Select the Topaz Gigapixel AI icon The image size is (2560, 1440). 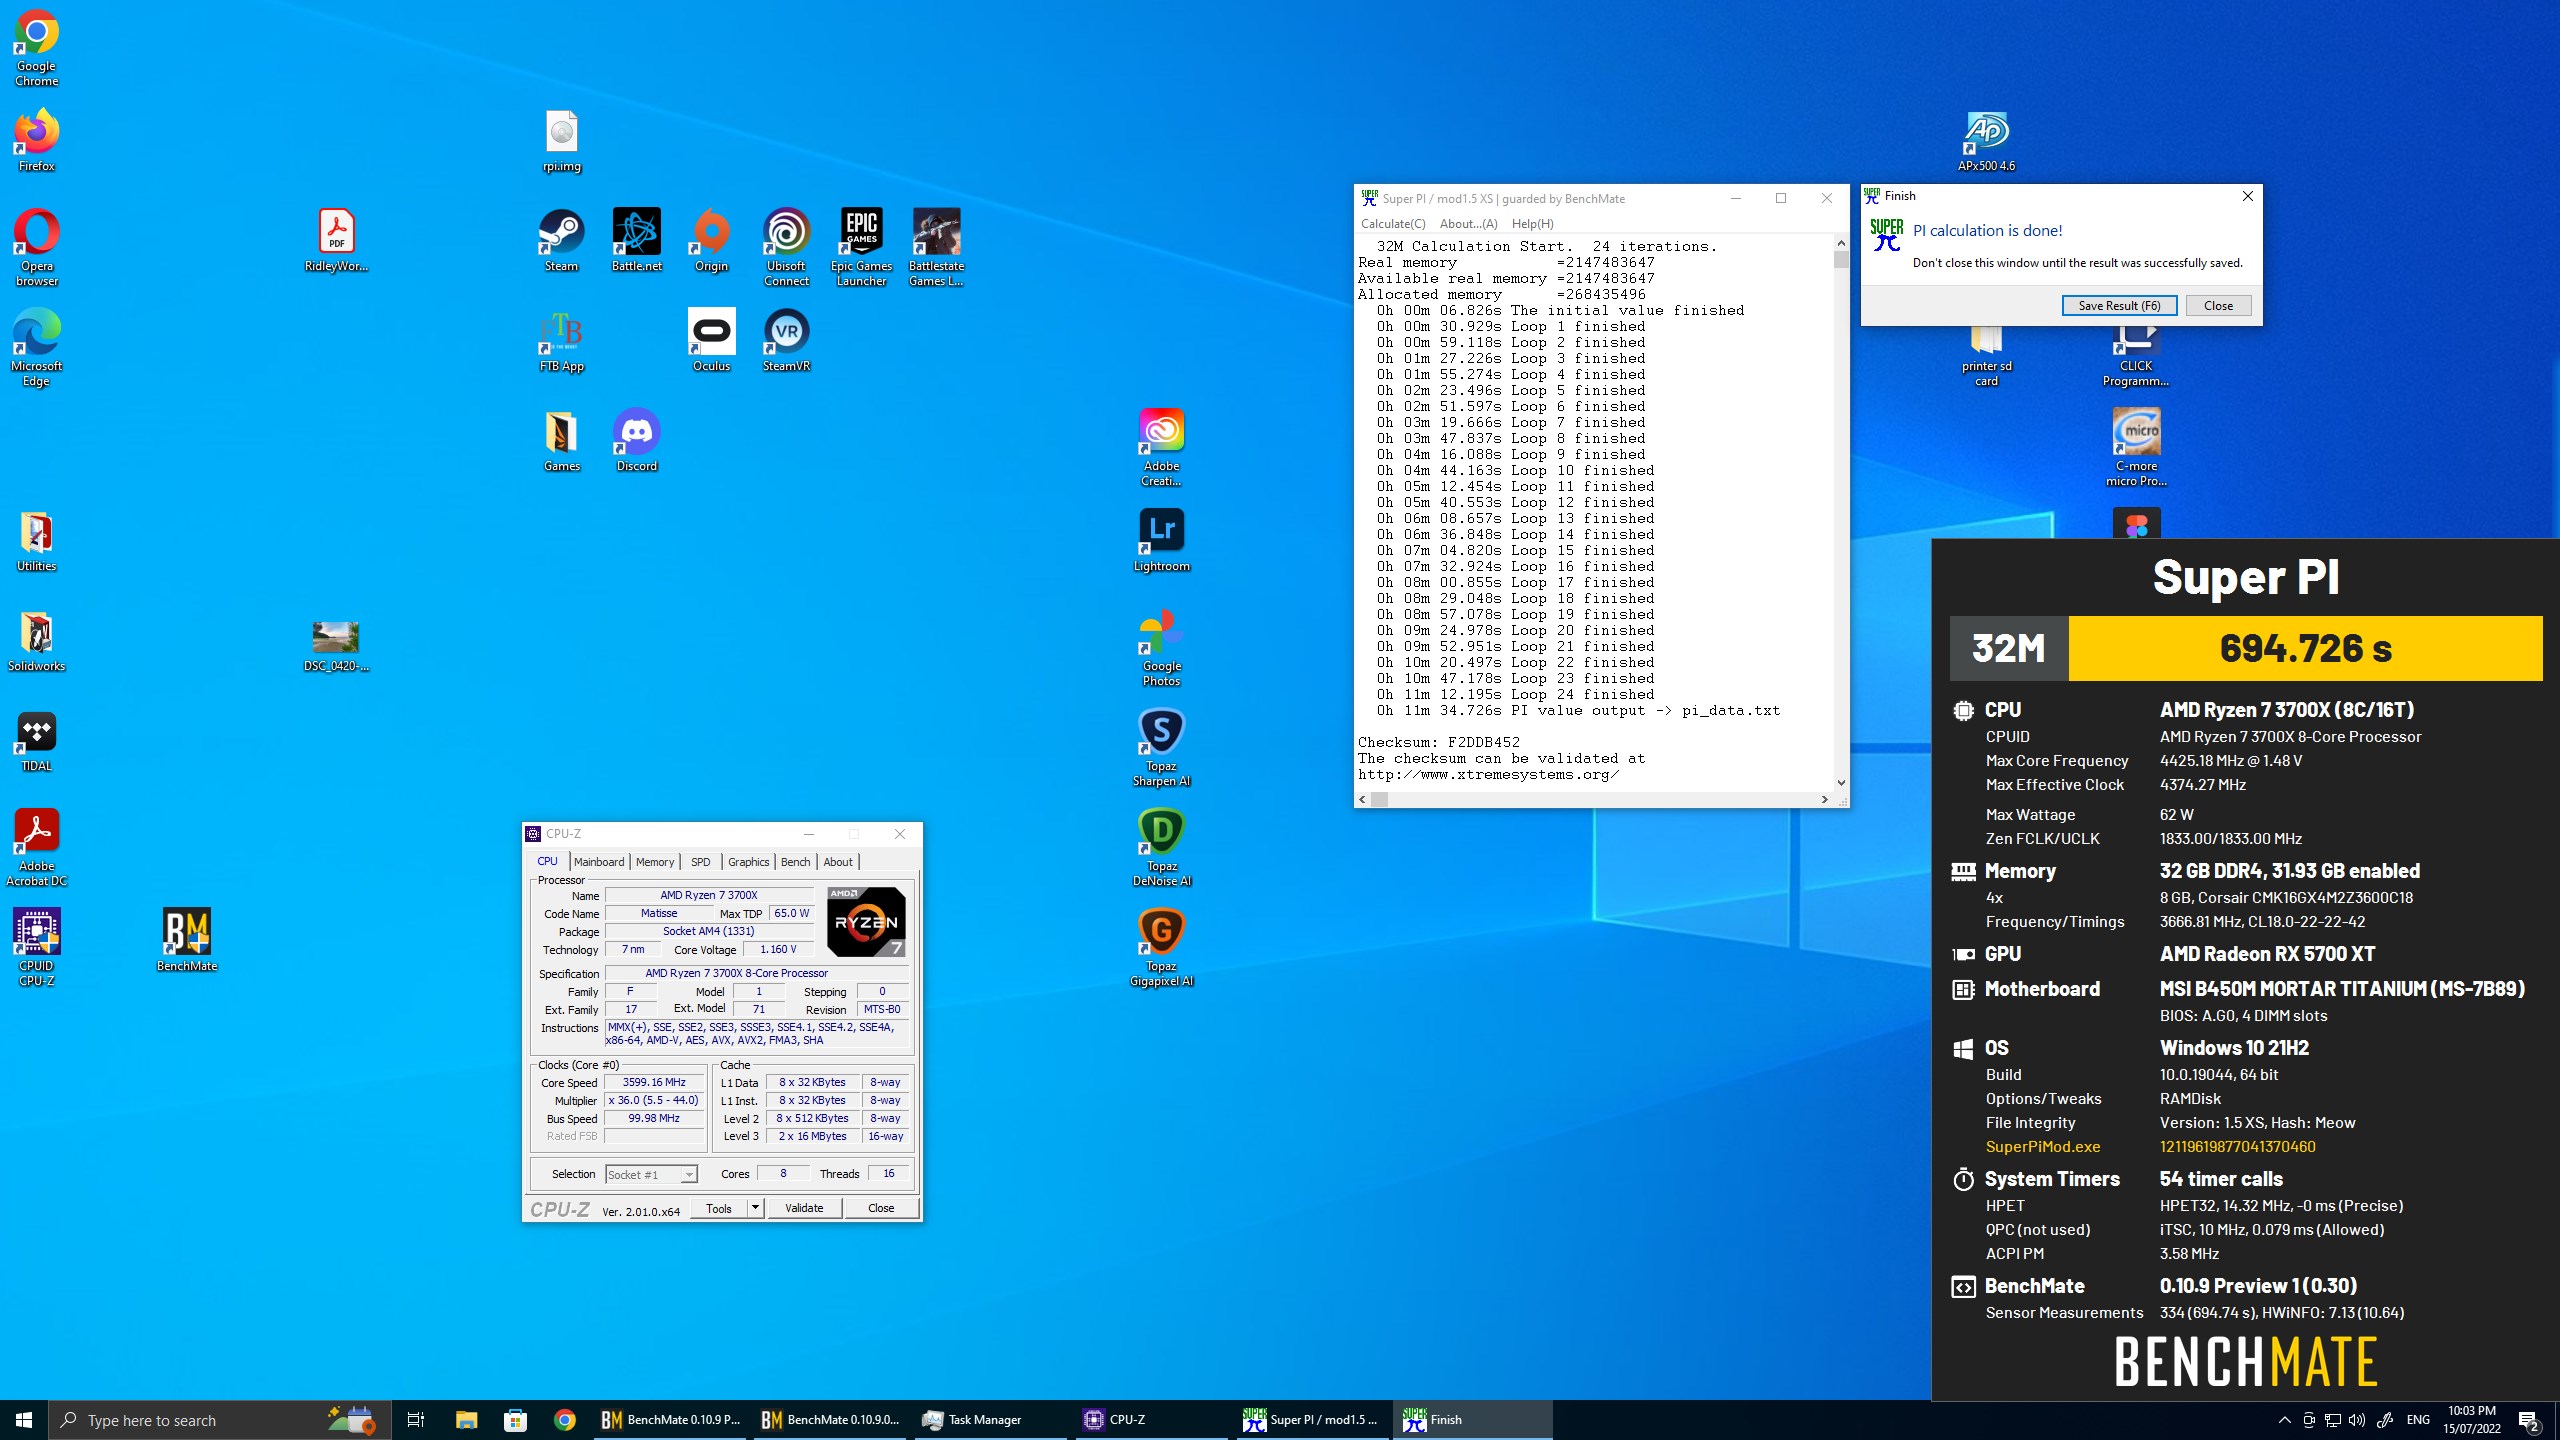pyautogui.click(x=1161, y=947)
